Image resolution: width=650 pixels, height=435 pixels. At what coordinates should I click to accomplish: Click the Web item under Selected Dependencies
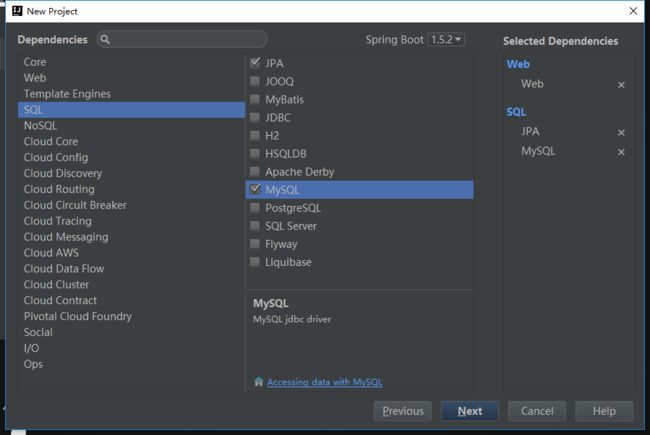click(532, 84)
